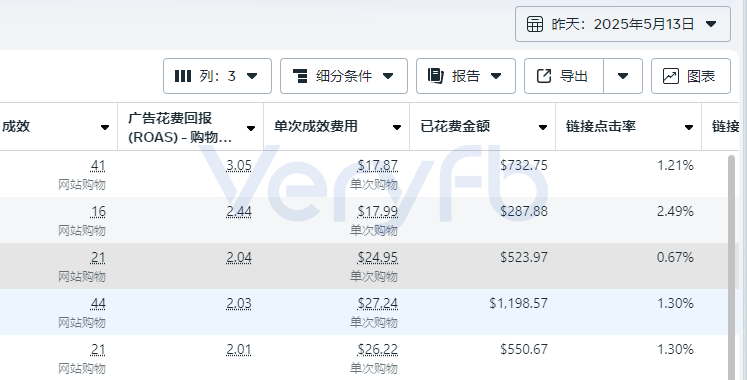Open the 广告花费回报 (ROAS) column menu arrow

(251, 128)
